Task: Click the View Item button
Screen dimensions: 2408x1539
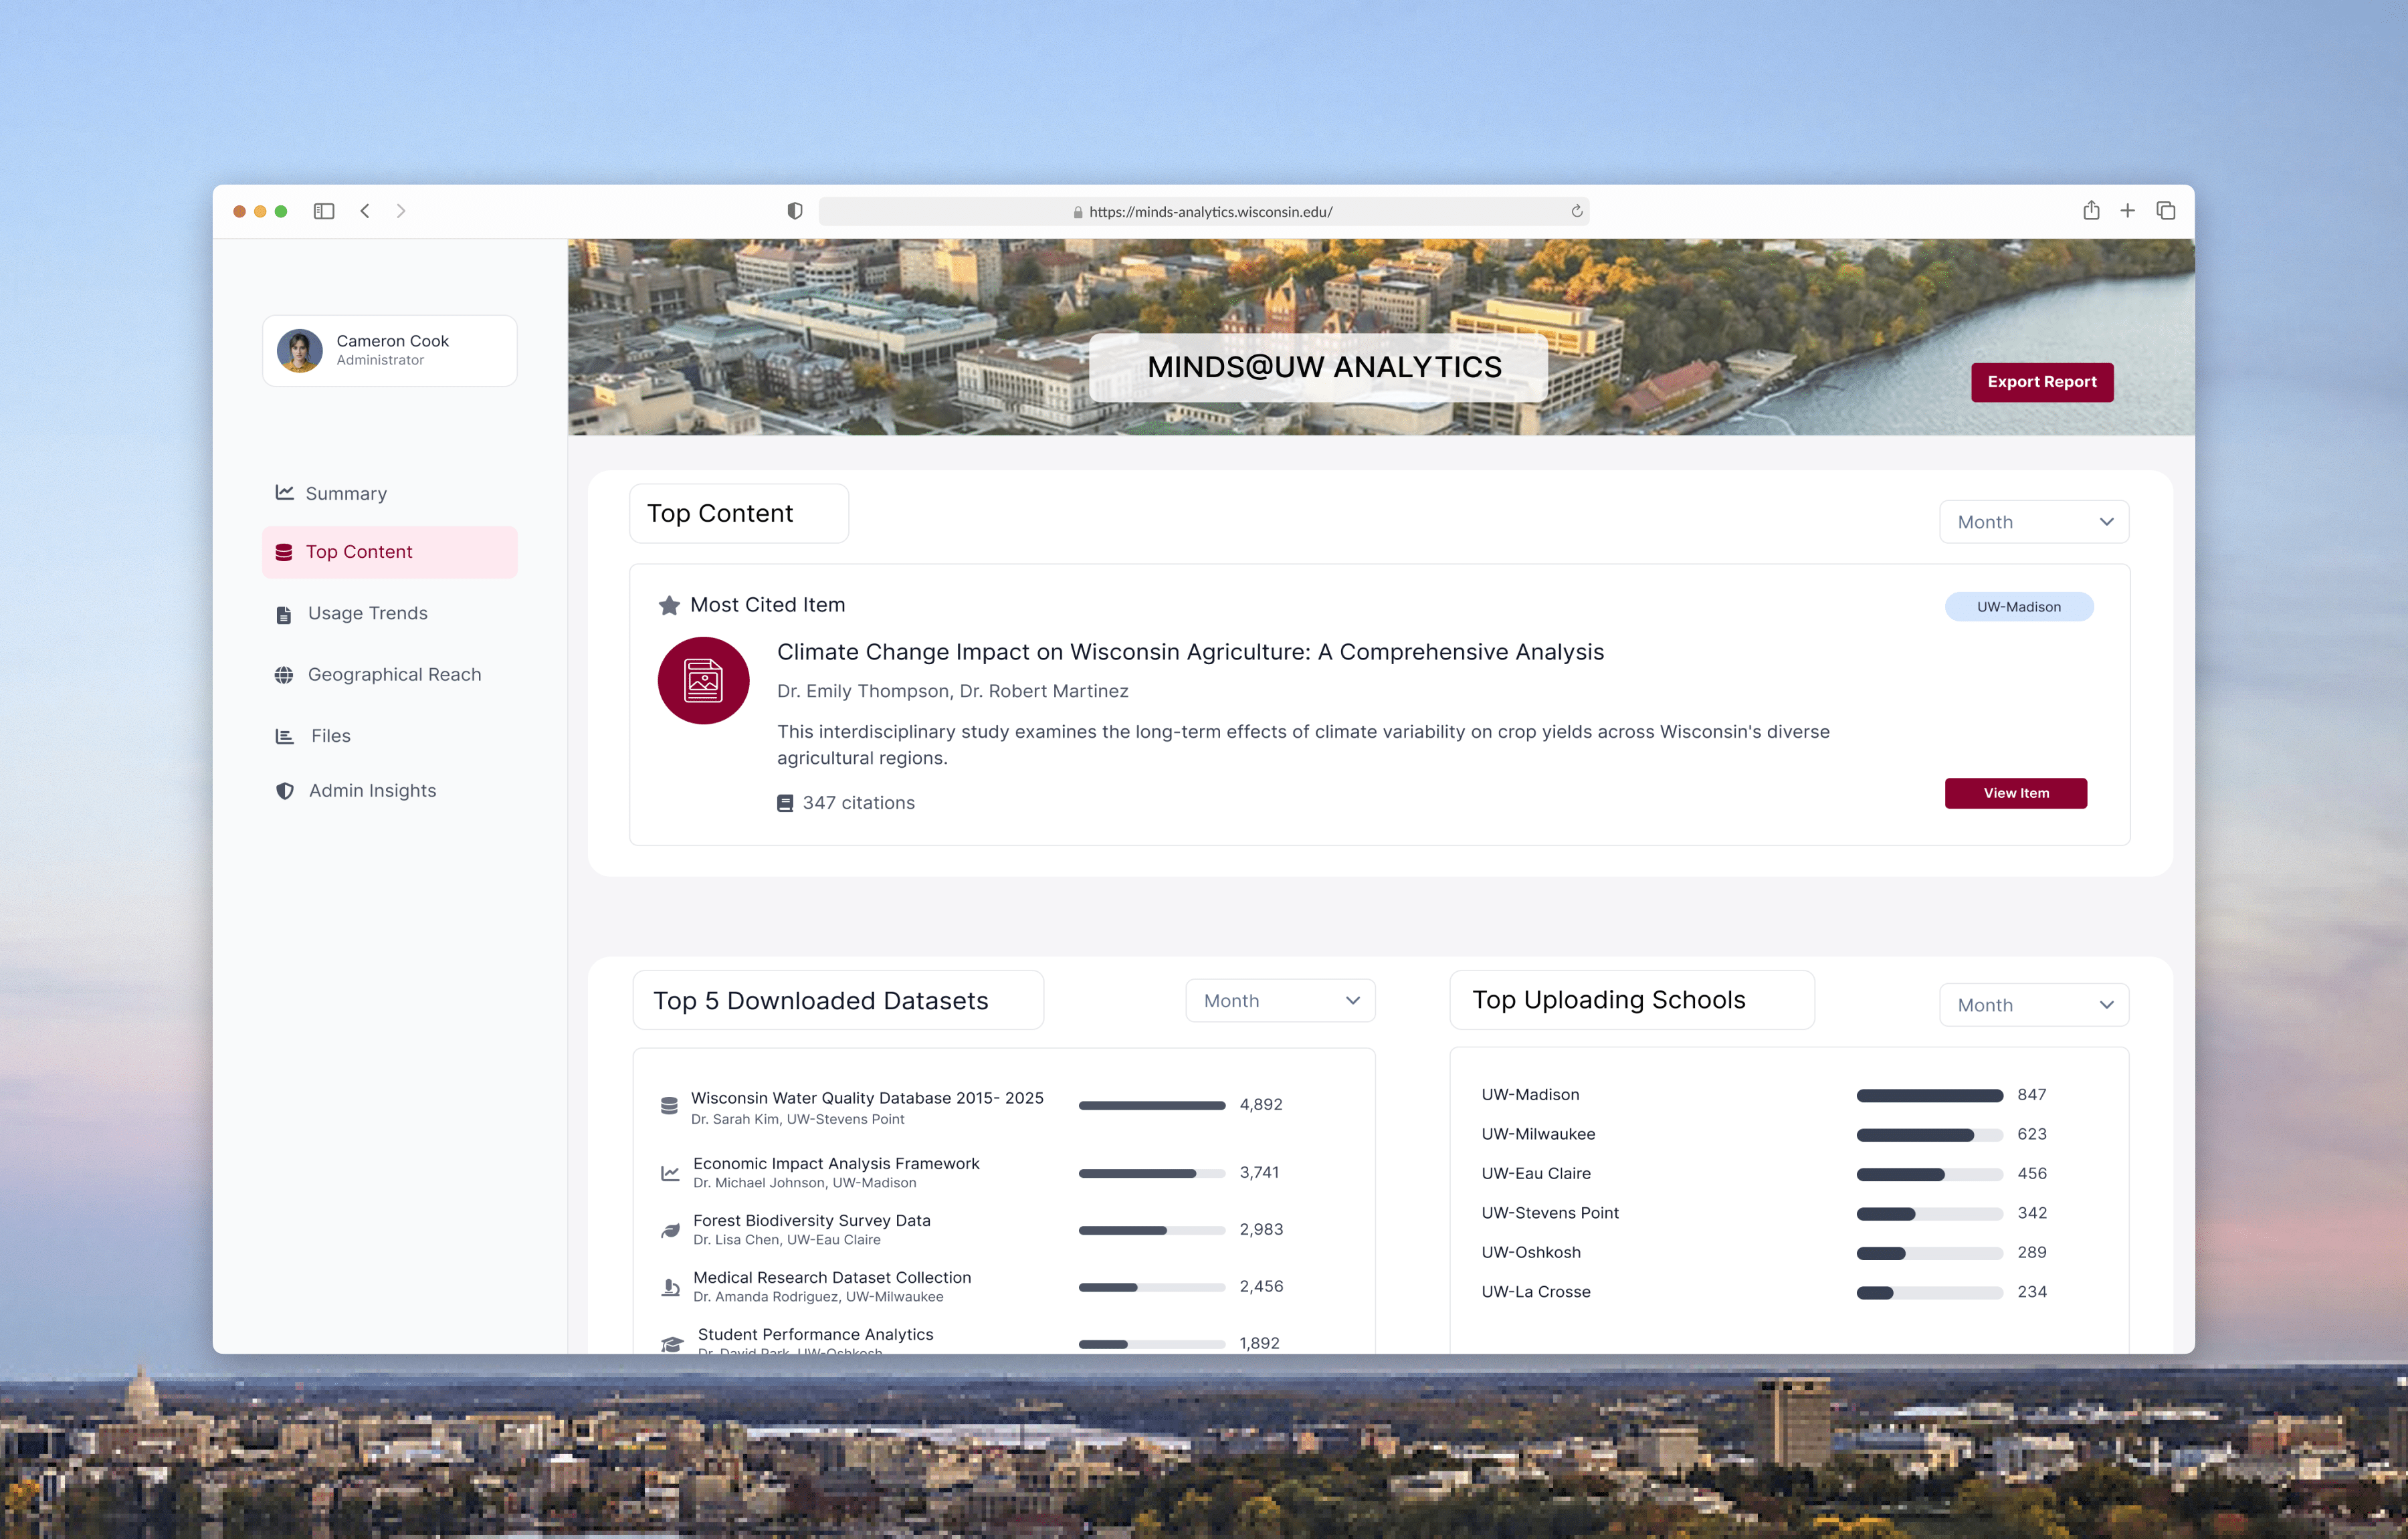Action: click(2015, 793)
